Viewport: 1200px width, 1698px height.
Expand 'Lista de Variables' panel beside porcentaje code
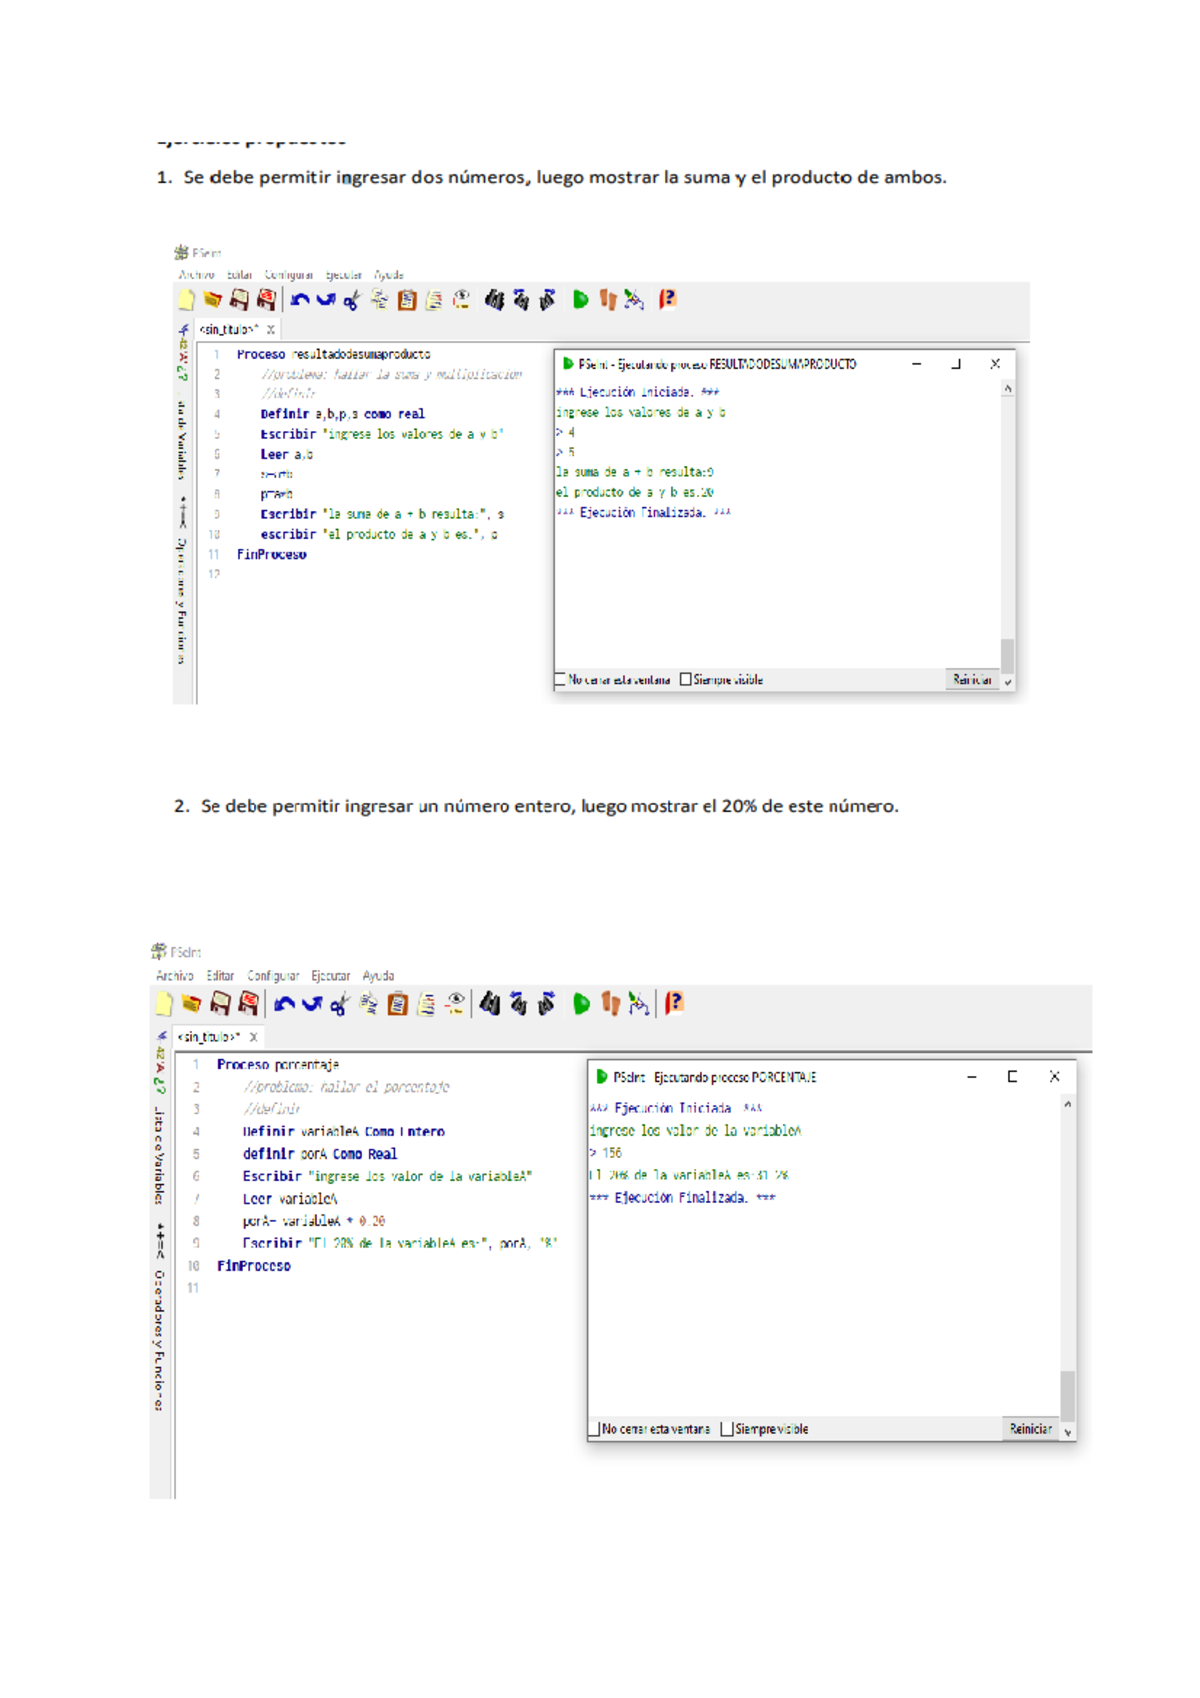[159, 1155]
